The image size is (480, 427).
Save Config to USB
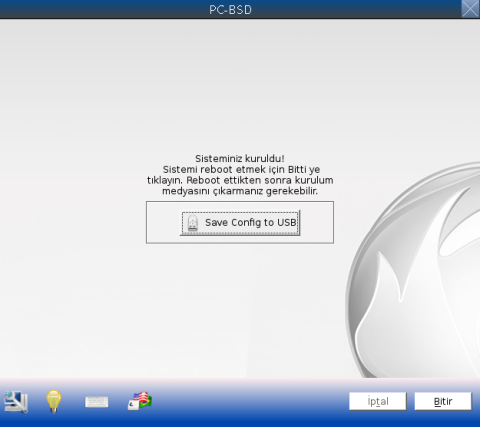240,223
